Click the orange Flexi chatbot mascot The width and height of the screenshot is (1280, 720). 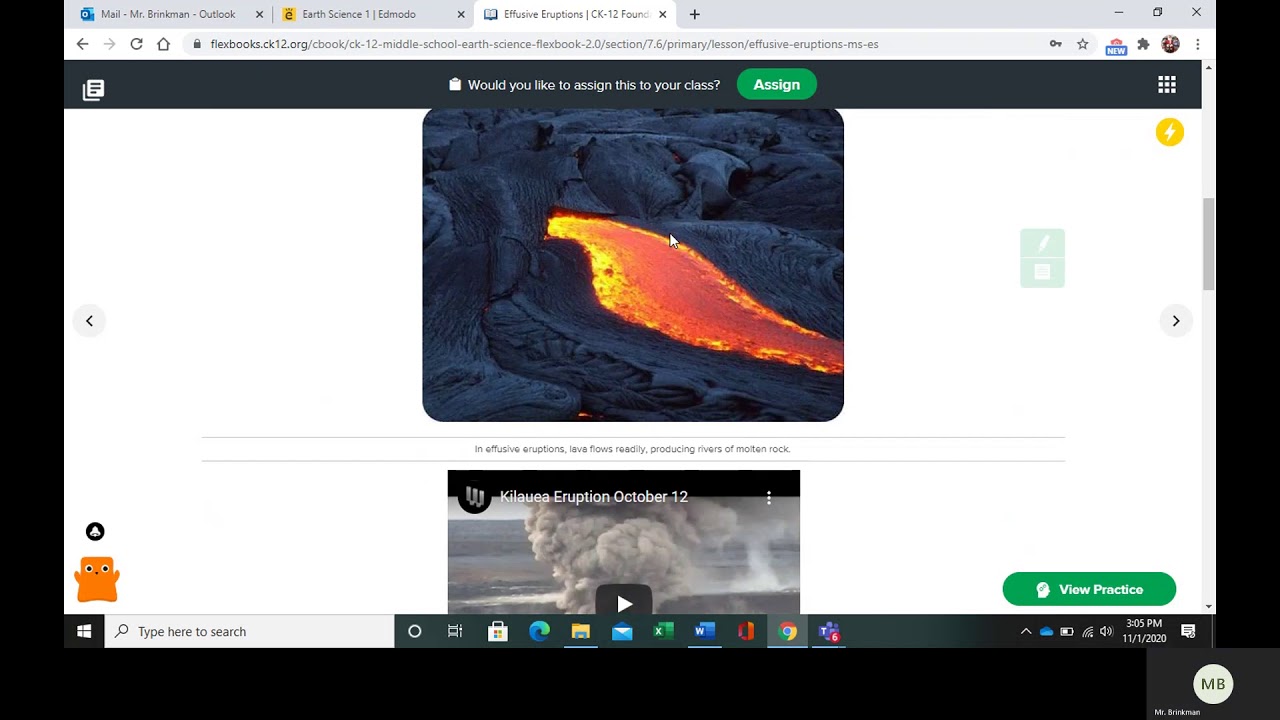tap(97, 579)
